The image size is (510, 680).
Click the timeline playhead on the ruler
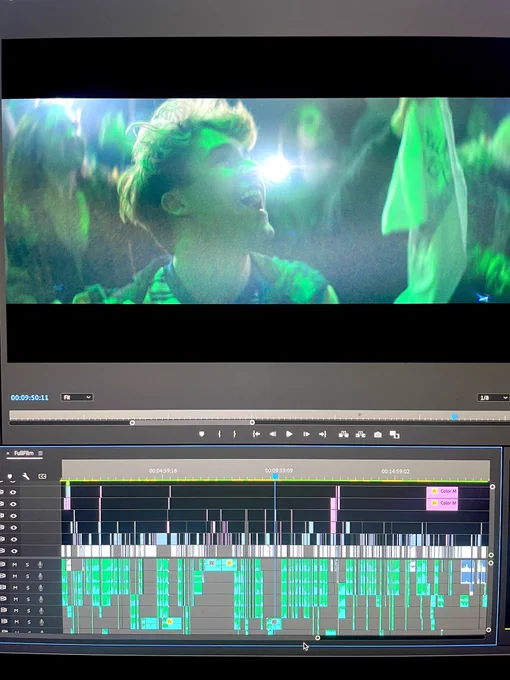[275, 477]
